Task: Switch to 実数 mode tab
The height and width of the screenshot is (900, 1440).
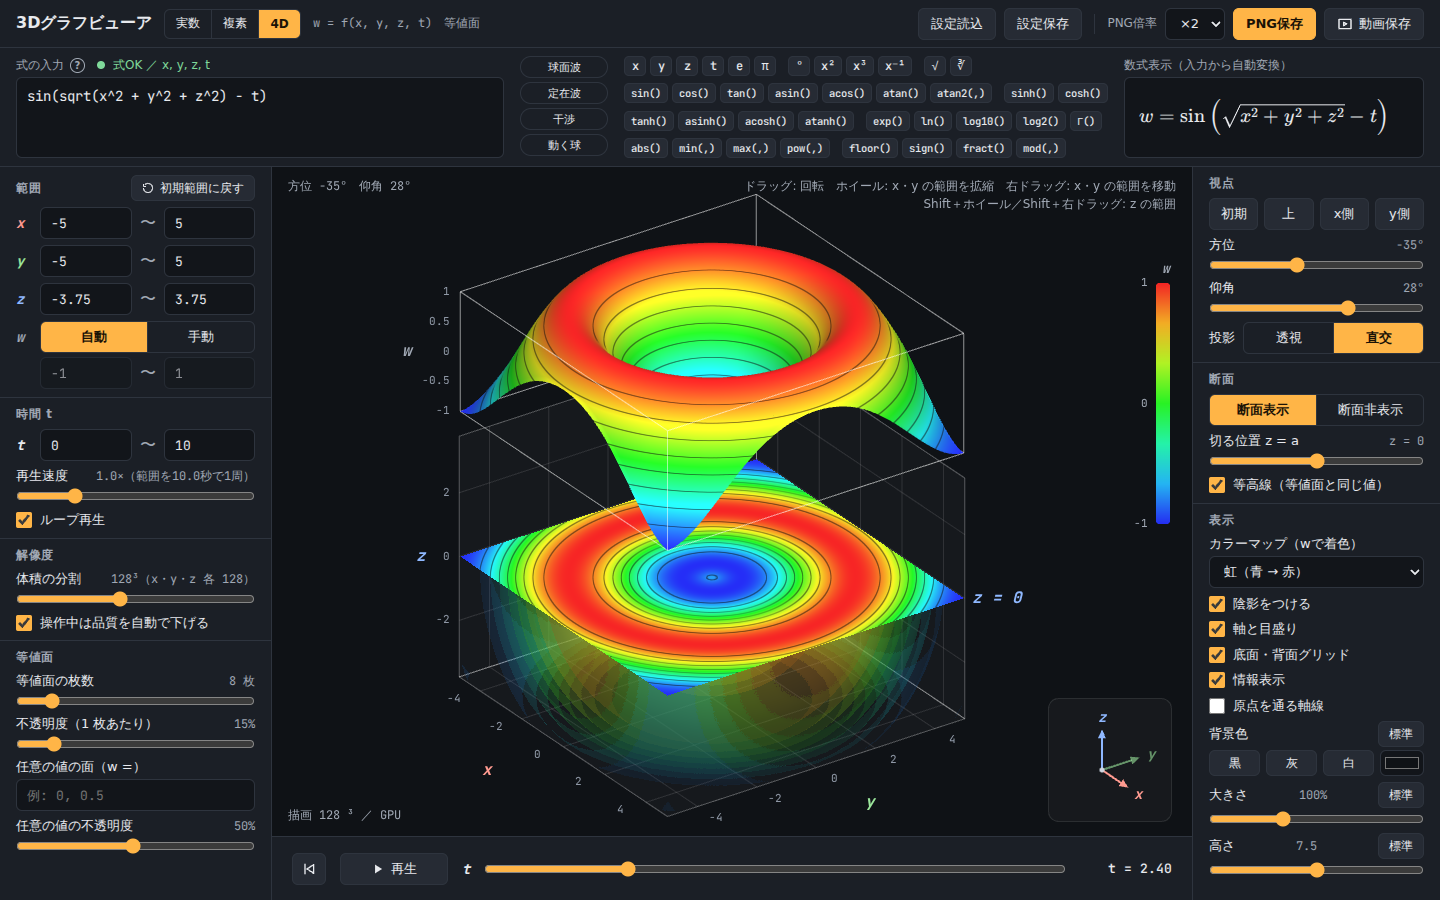Action: click(x=188, y=24)
